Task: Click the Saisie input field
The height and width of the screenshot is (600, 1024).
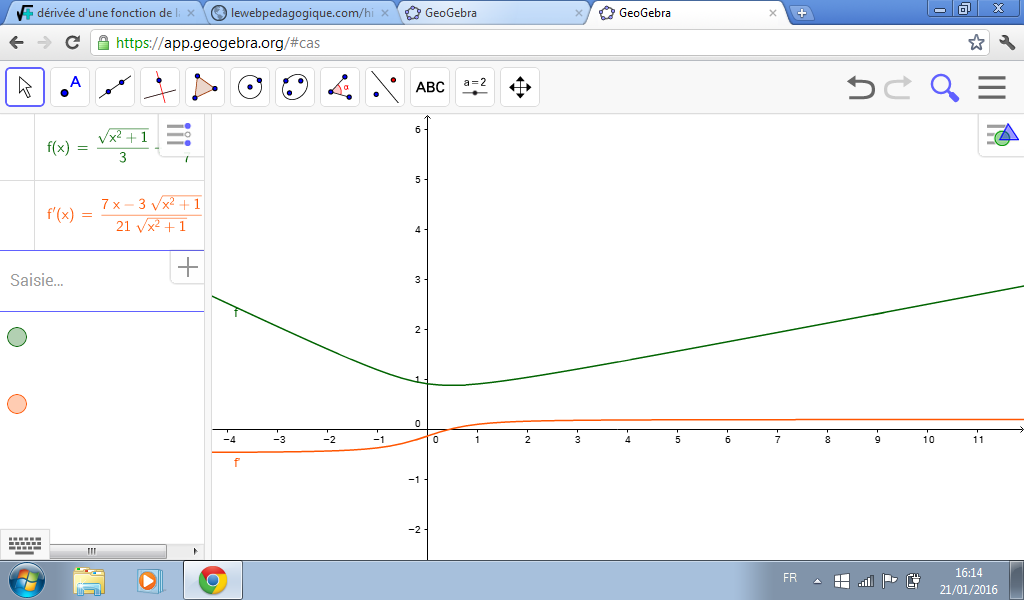Action: (85, 280)
